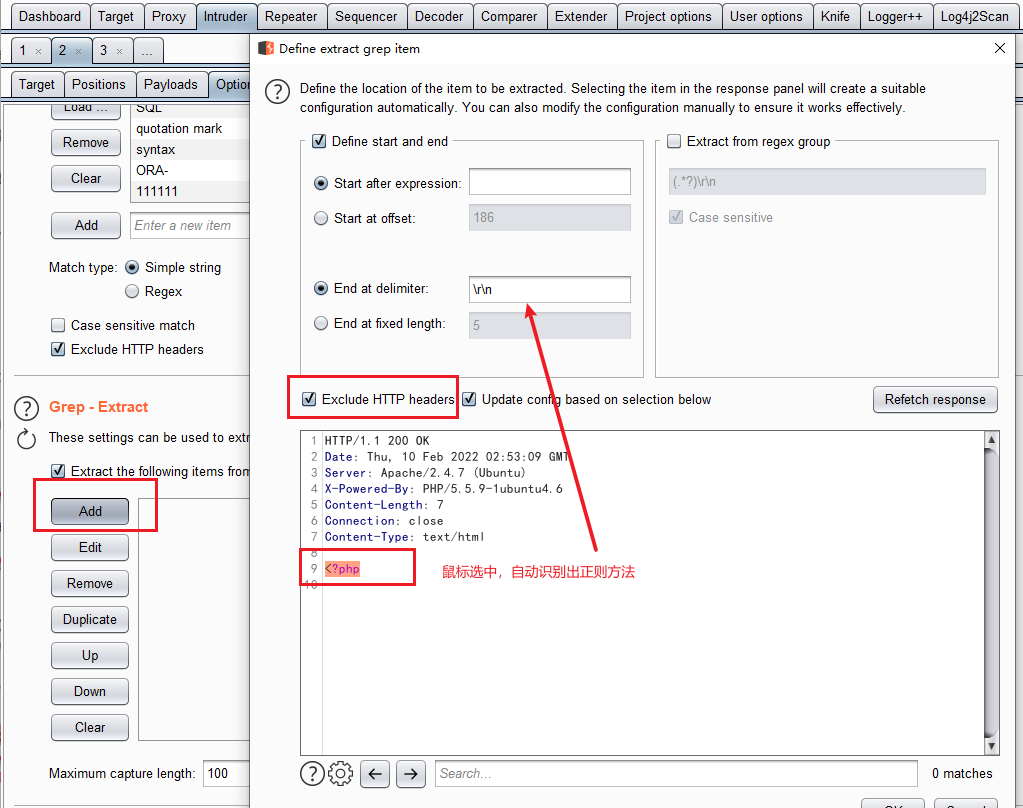Open the Dashboard tab
This screenshot has width=1023, height=808.
tap(50, 16)
